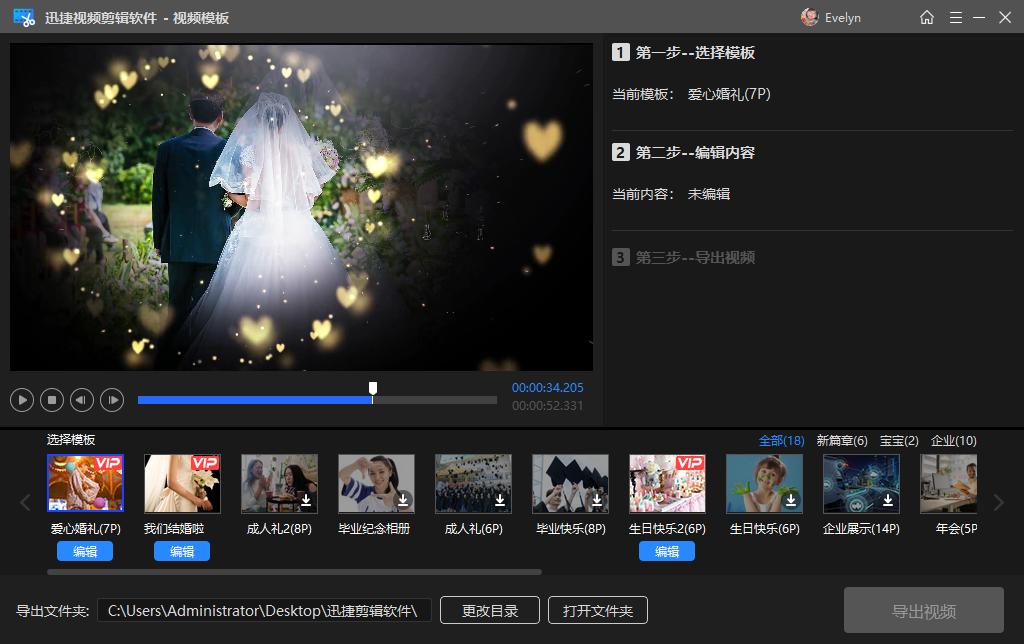The height and width of the screenshot is (644, 1024).
Task: Open 更改目录 to change export folder
Action: (x=489, y=610)
